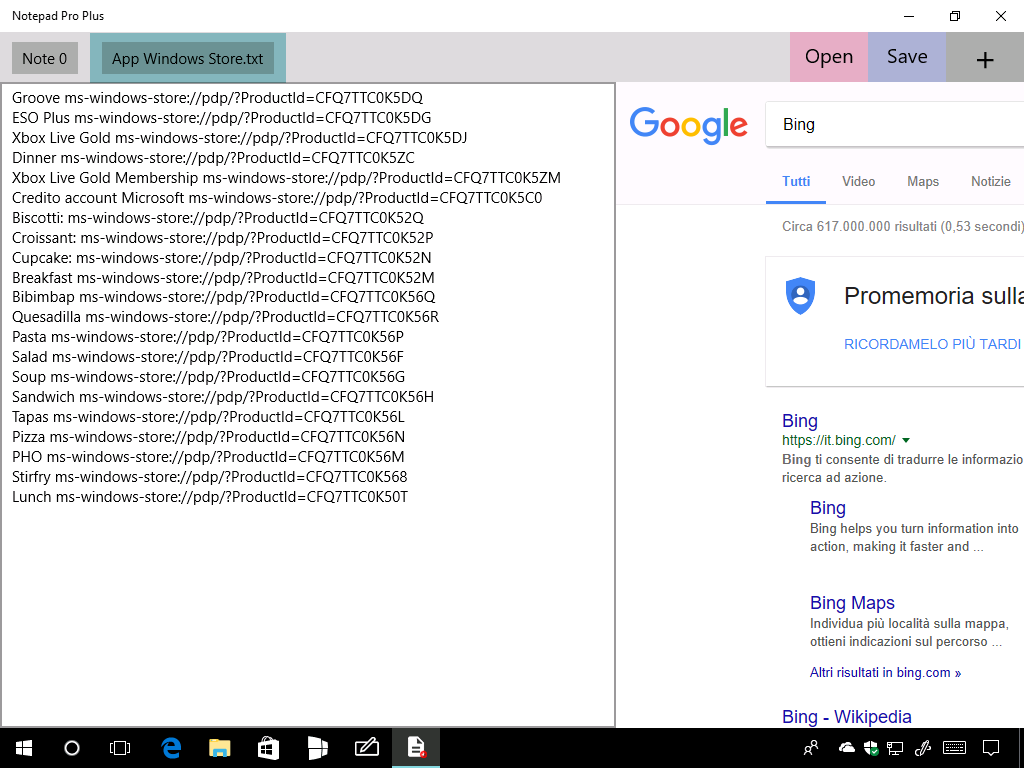Click the Google search box containing Bing
Viewport: 1024px width, 768px height.
pos(895,124)
